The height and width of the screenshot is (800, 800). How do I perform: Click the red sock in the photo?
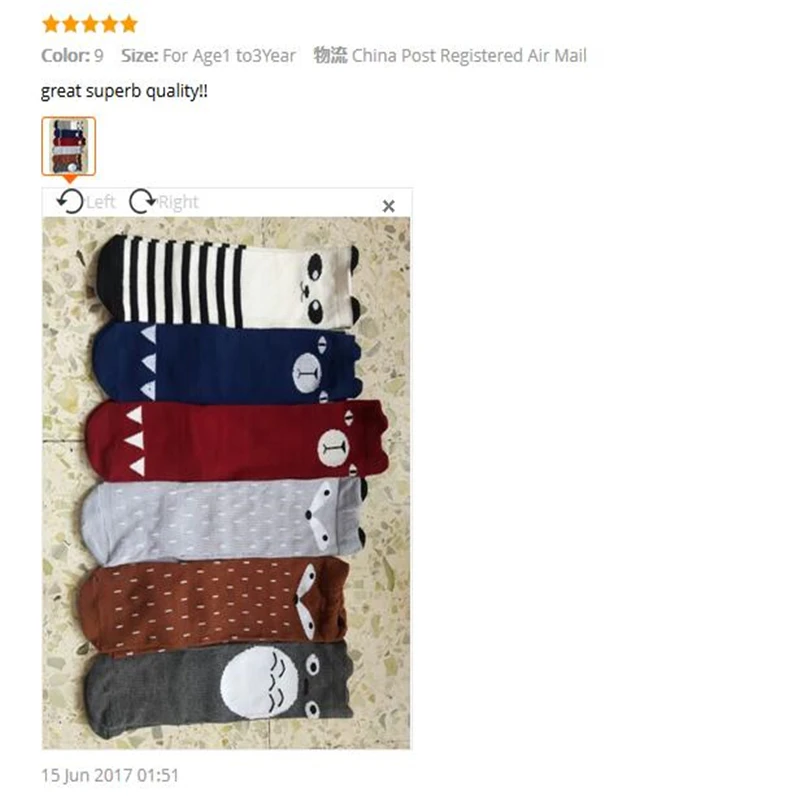tap(237, 441)
